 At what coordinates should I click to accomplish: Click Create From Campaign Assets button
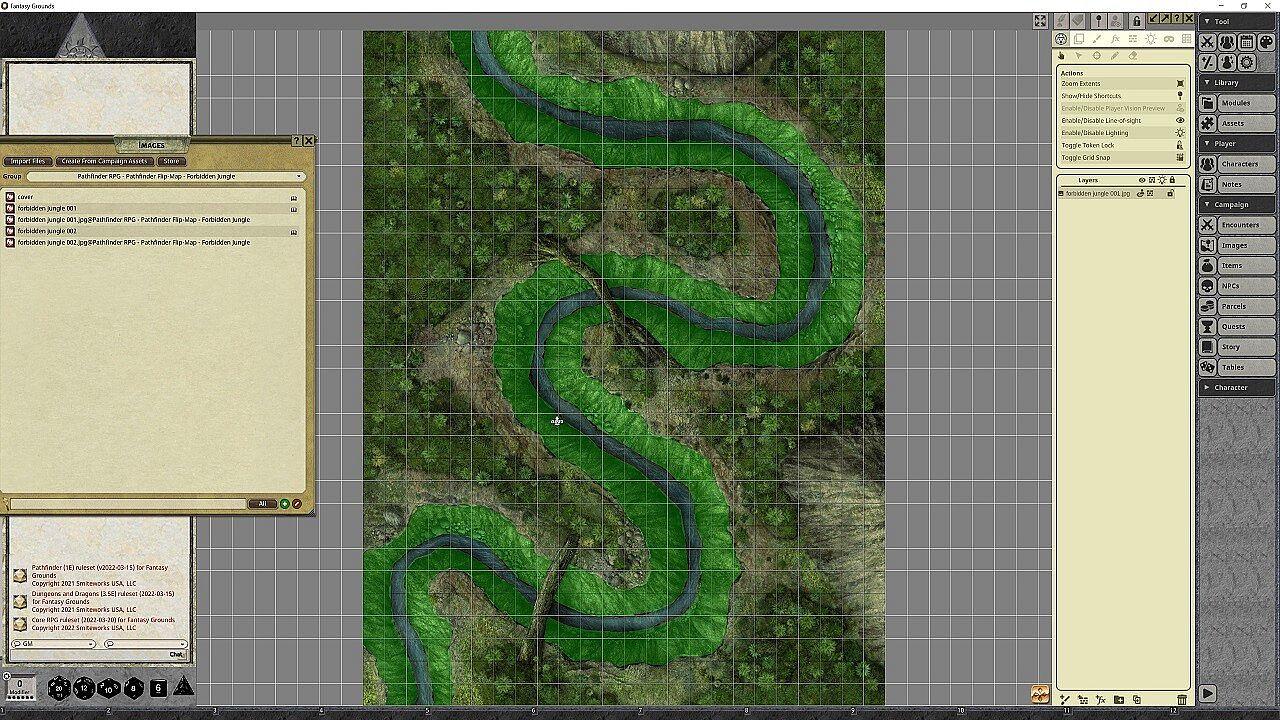point(104,161)
